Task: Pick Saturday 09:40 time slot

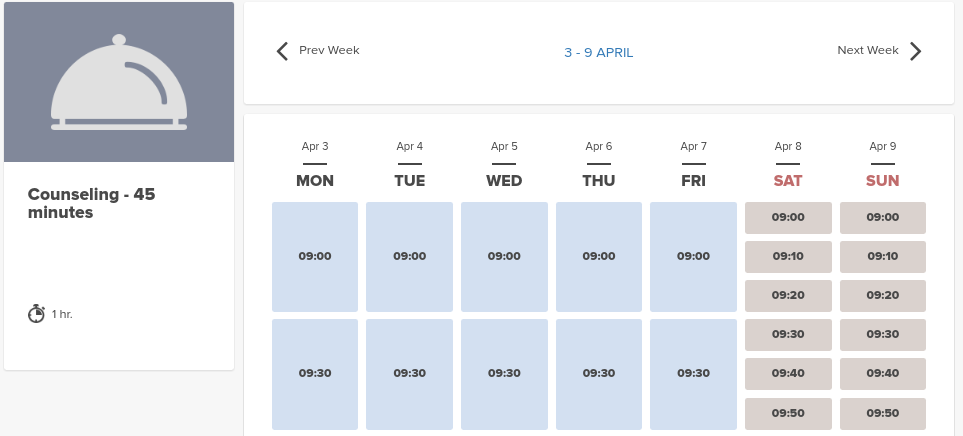Action: (788, 373)
